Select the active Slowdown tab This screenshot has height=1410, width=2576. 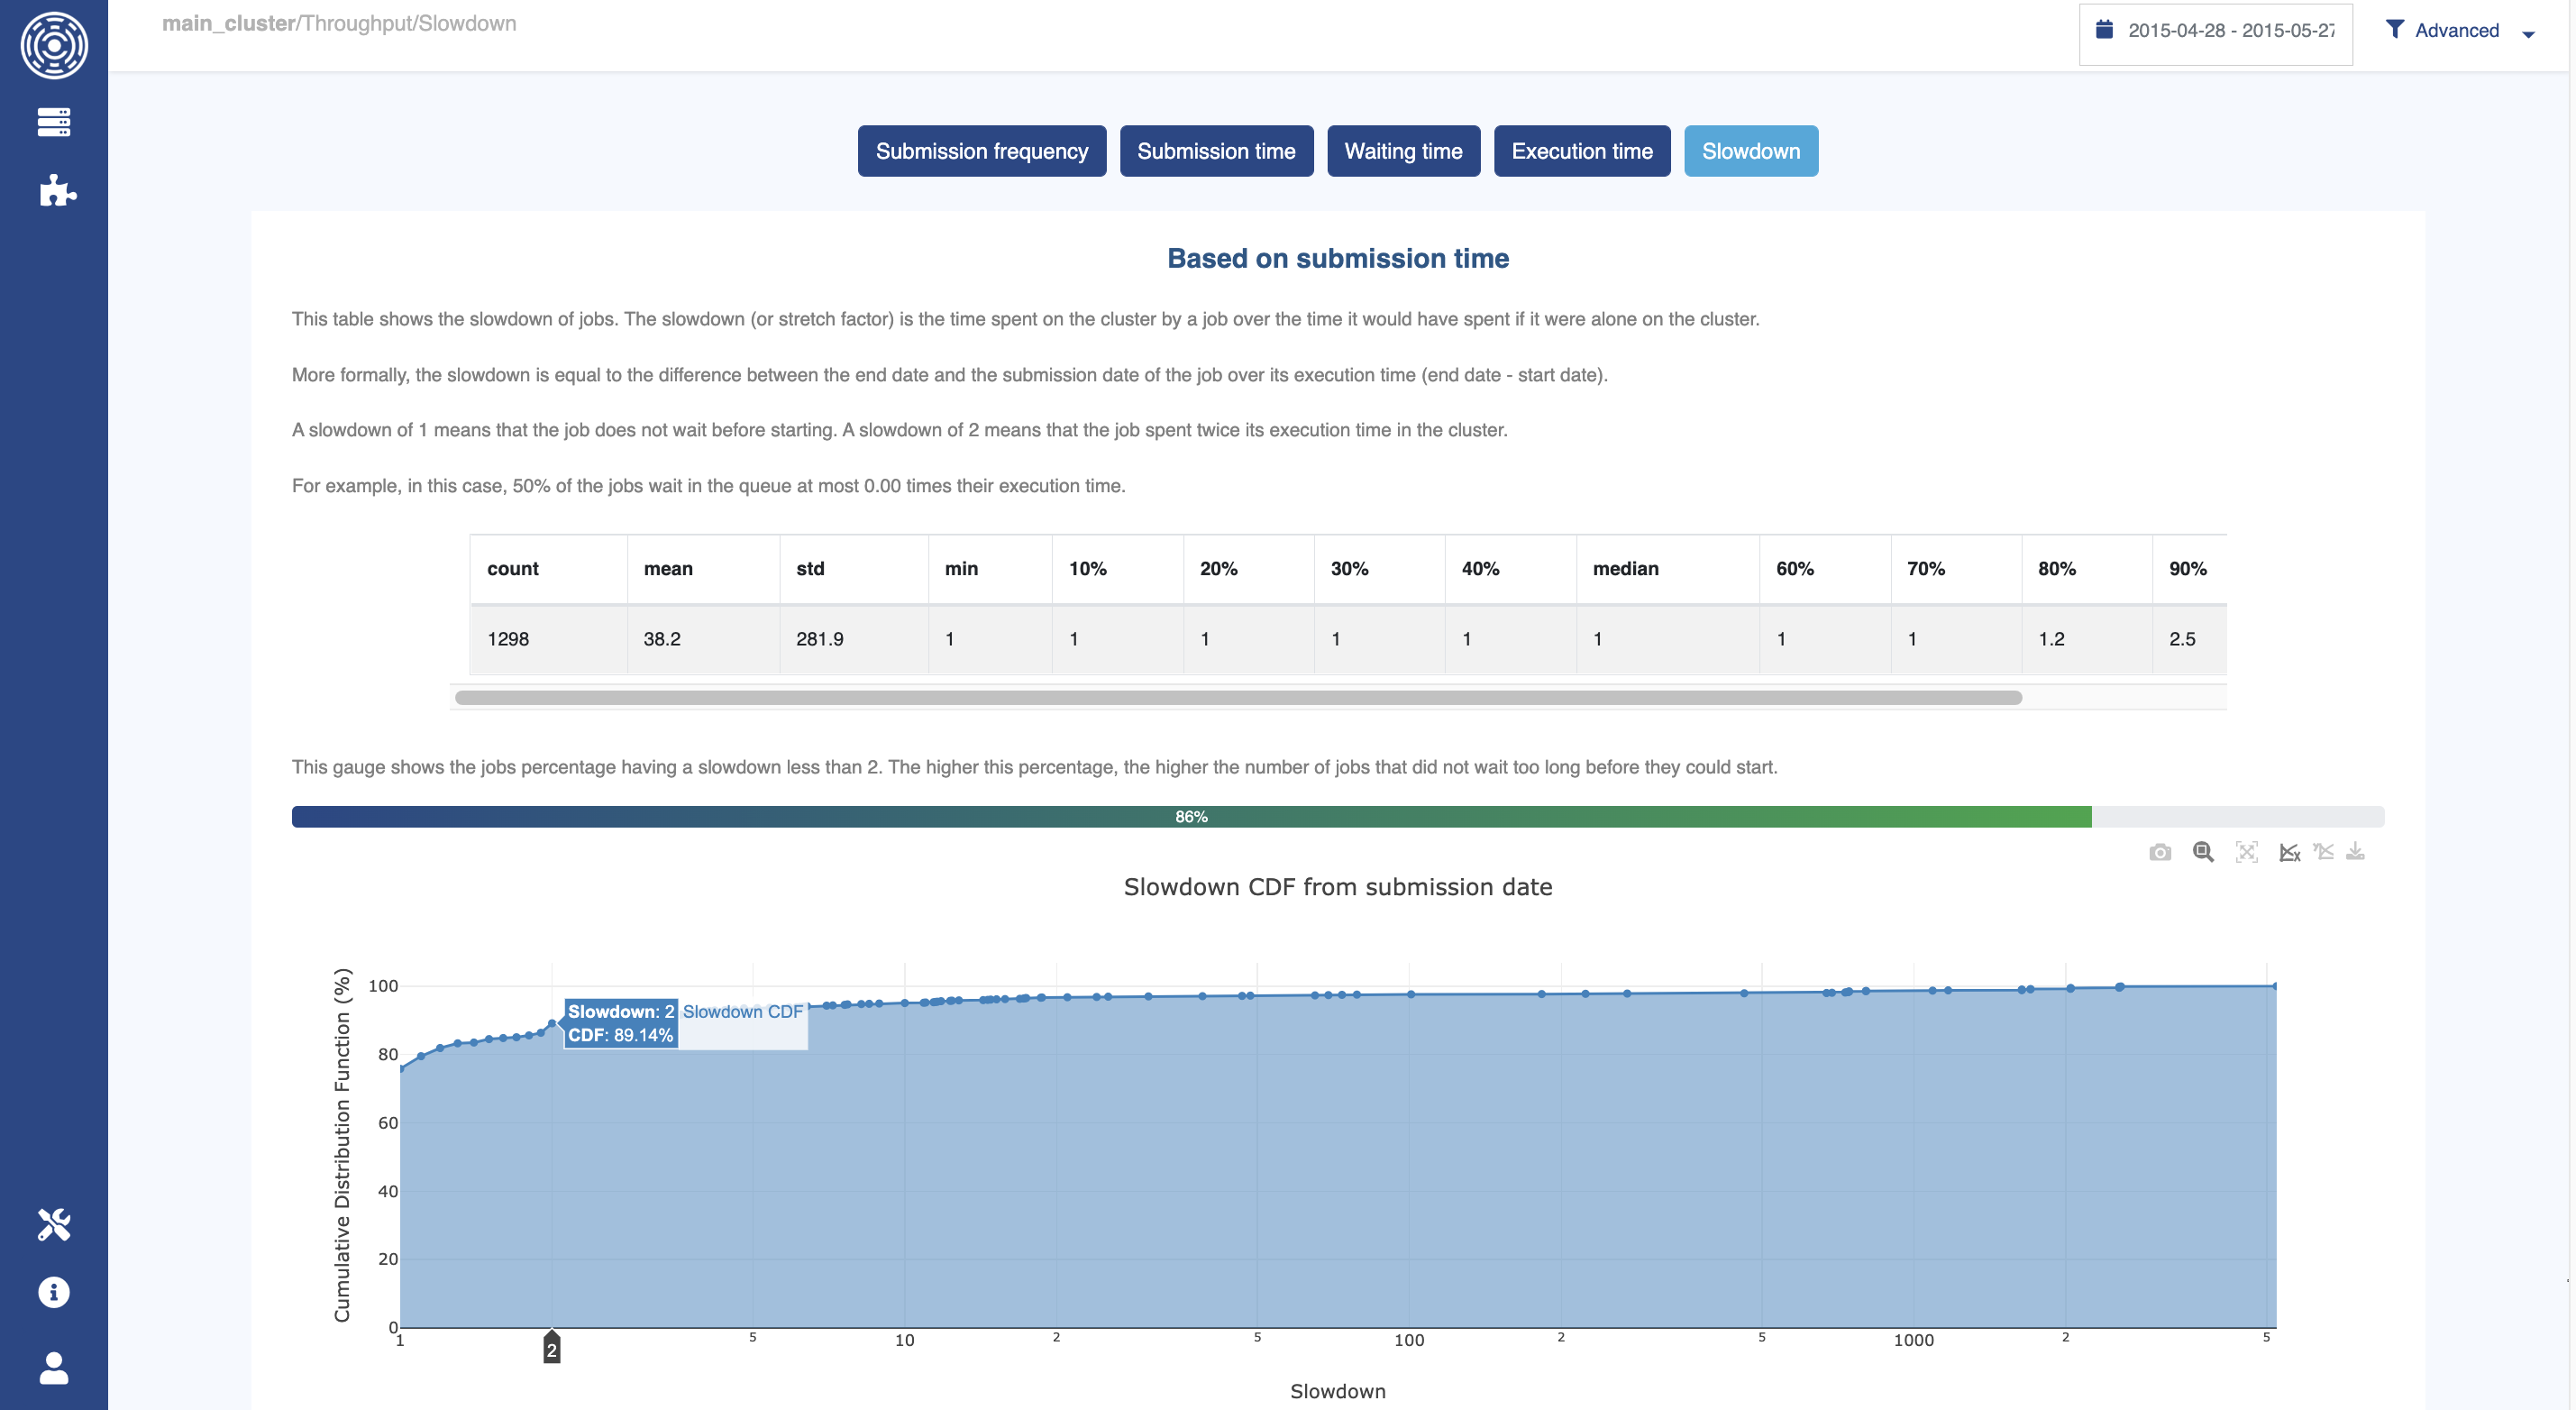coord(1751,151)
